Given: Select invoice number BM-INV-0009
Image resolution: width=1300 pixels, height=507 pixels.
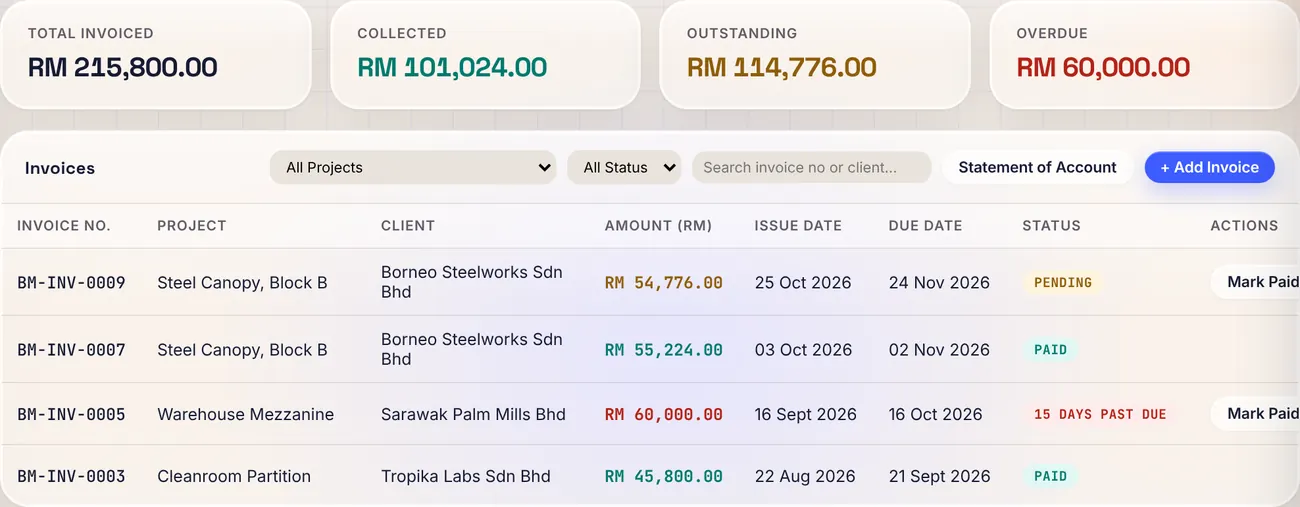Looking at the screenshot, I should (x=71, y=283).
